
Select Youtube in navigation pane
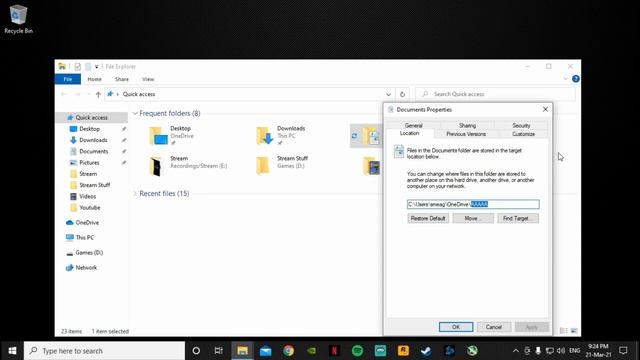coord(89,208)
